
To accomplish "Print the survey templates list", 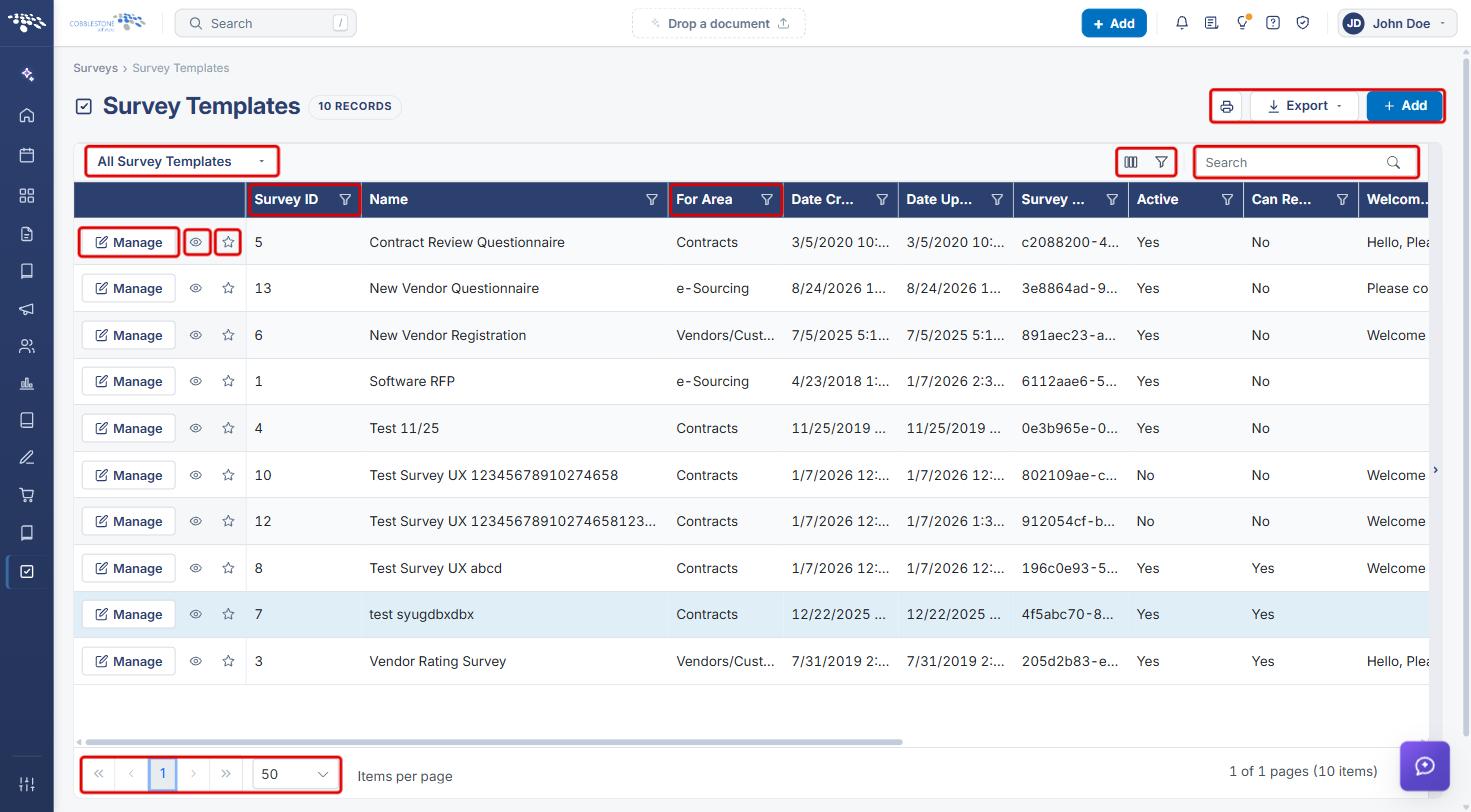I will pos(1227,106).
